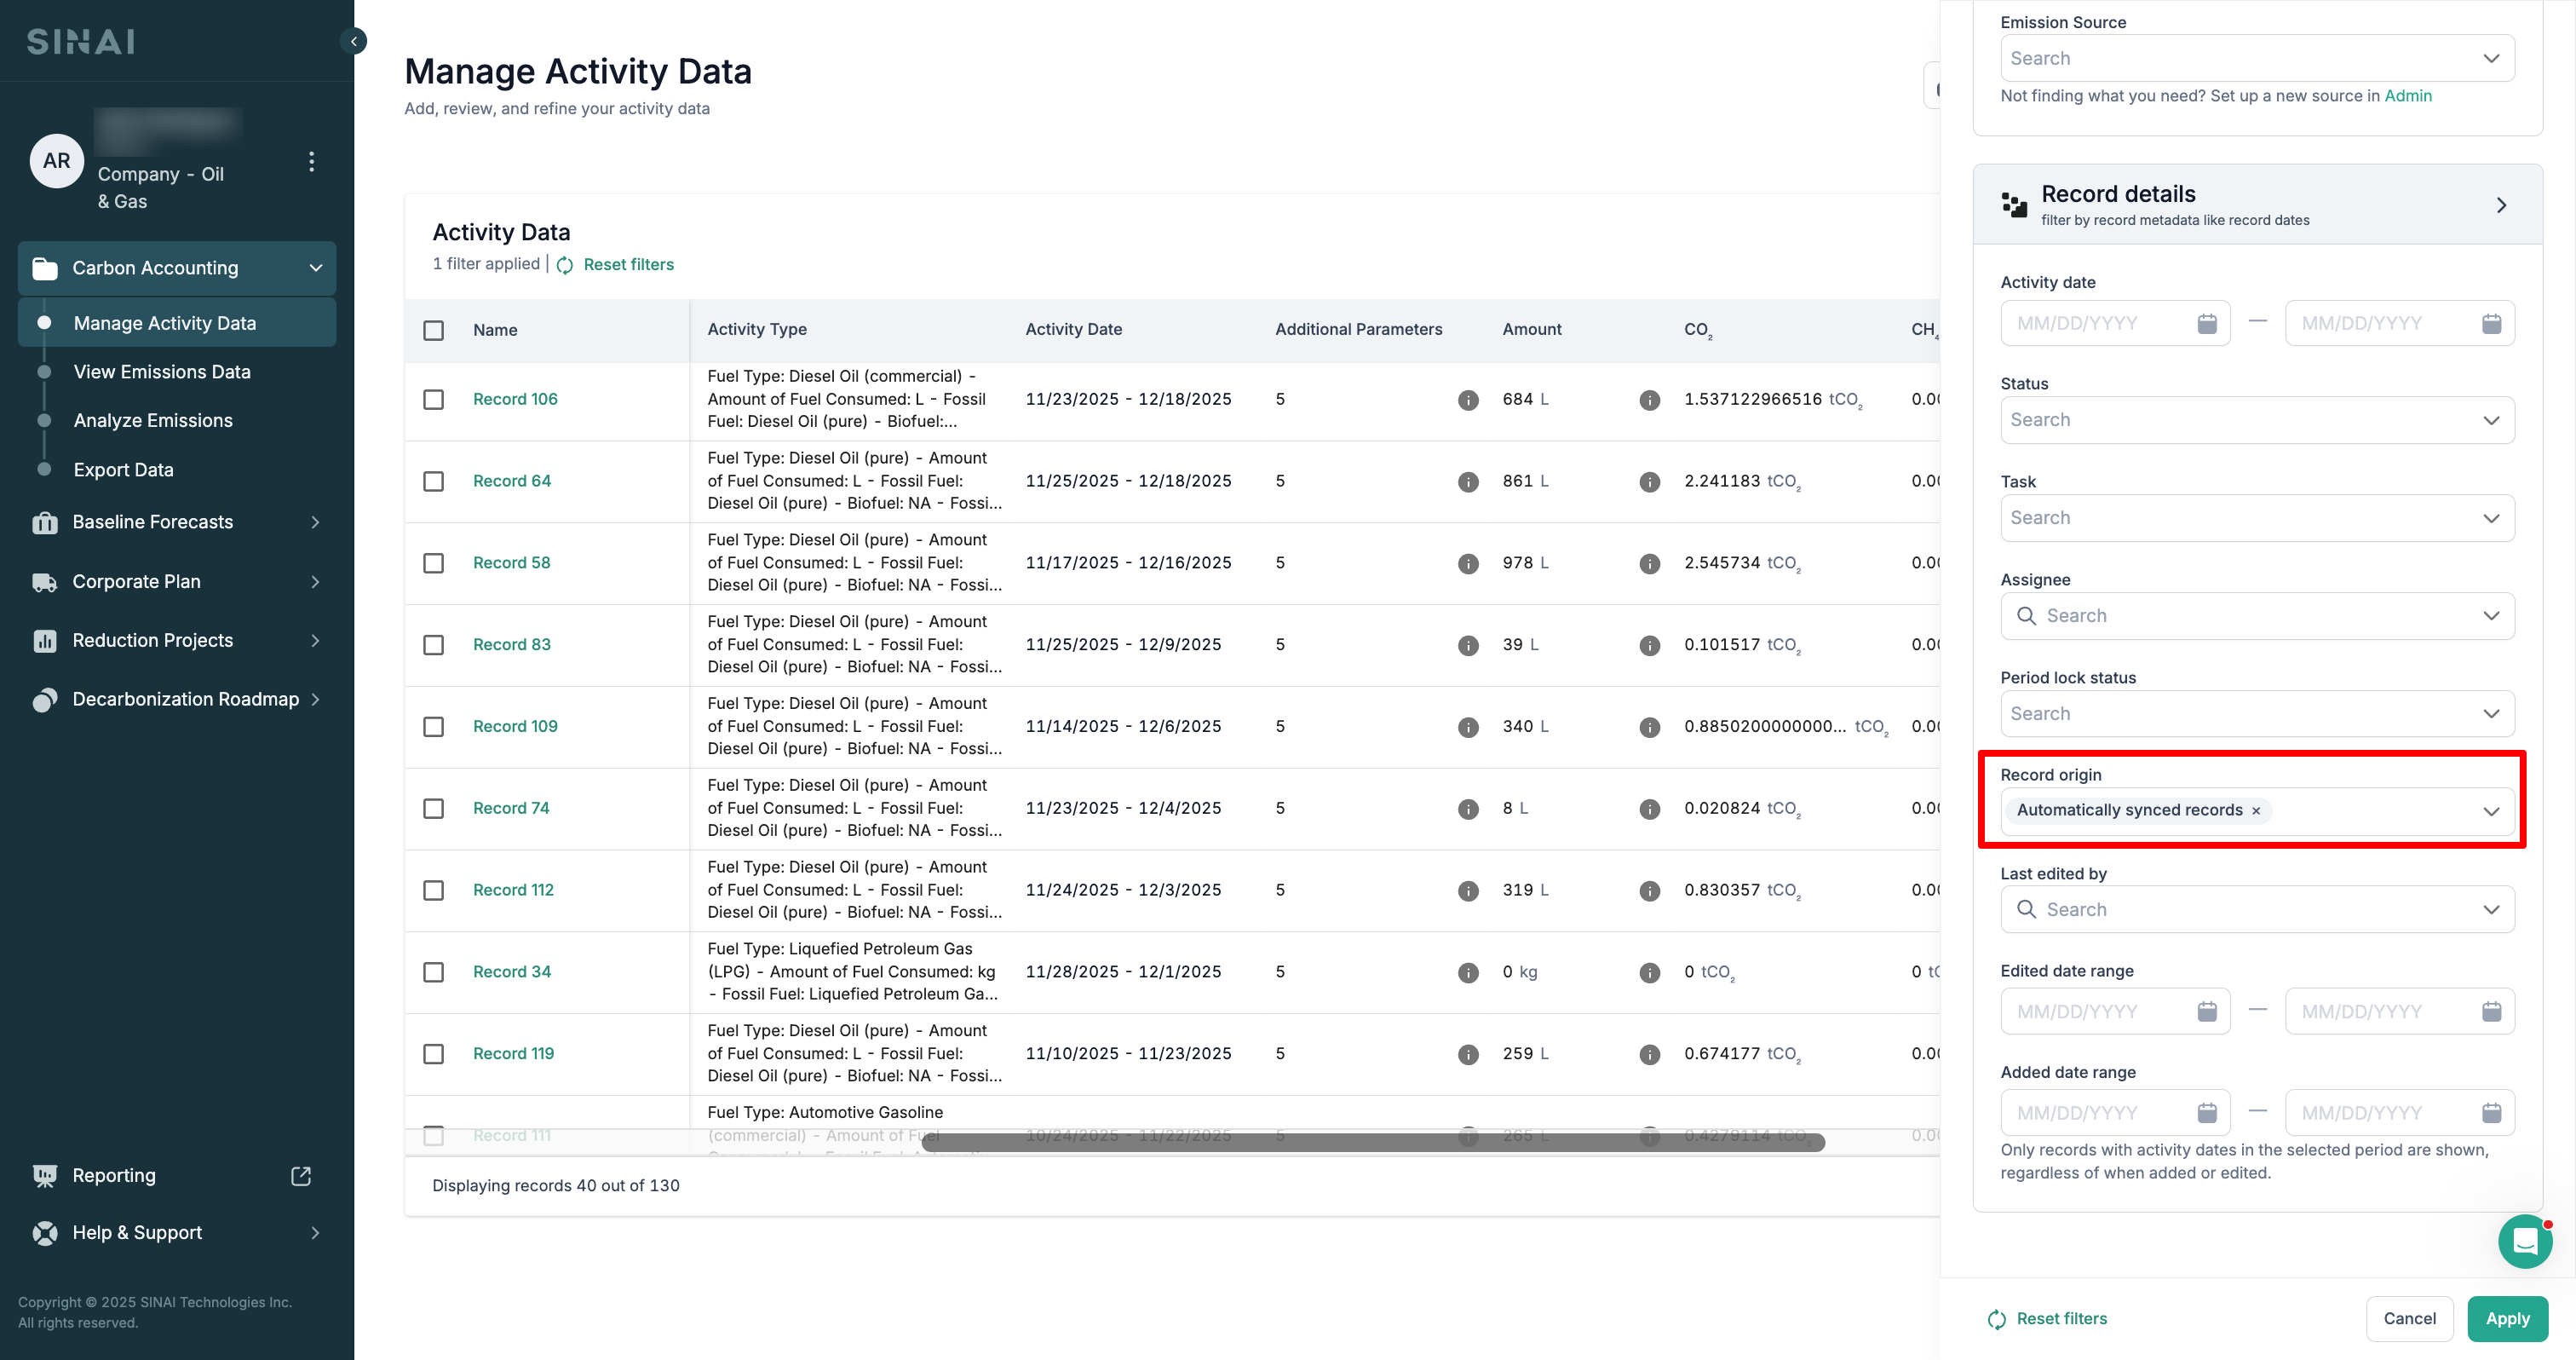This screenshot has width=2576, height=1360.
Task: Open the user options kebab menu
Action: 312,161
